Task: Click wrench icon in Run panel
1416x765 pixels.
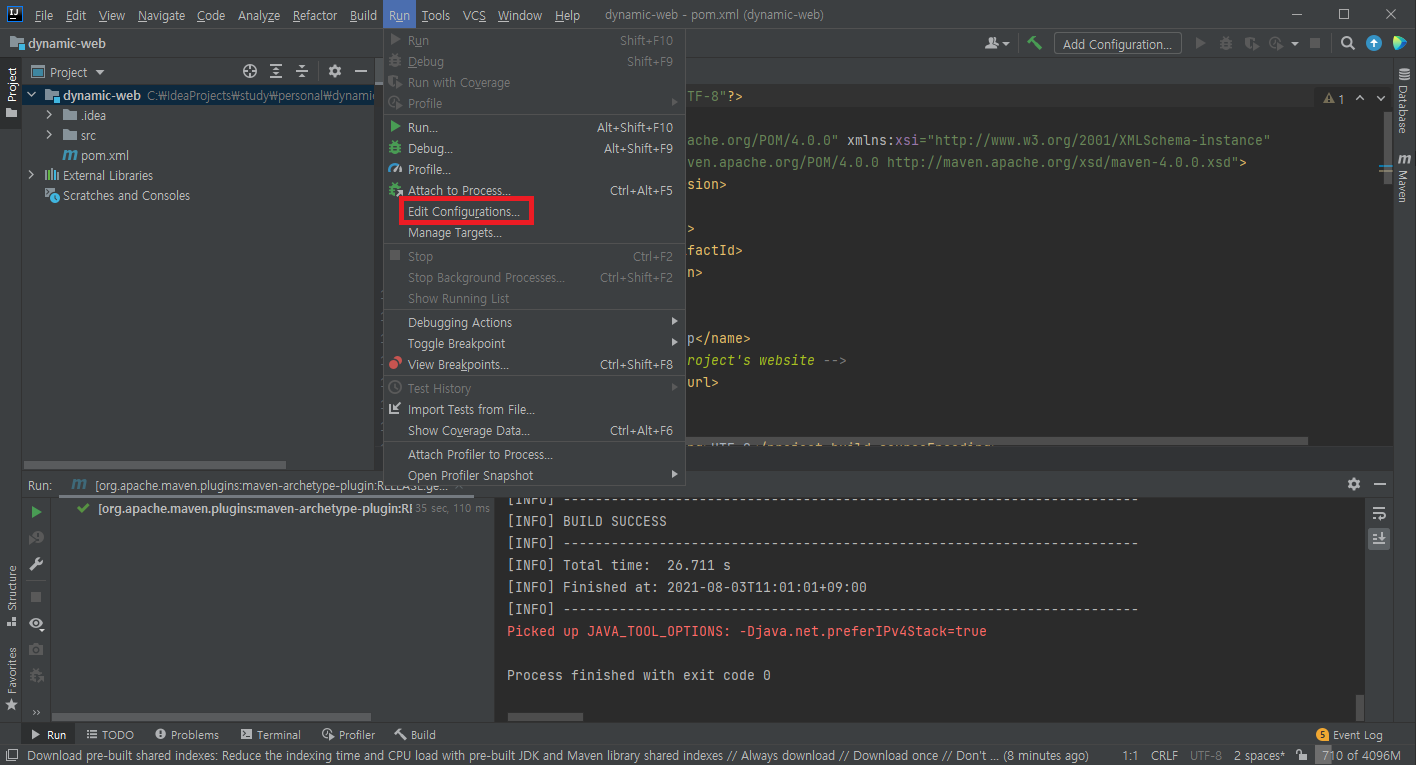Action: [x=36, y=564]
